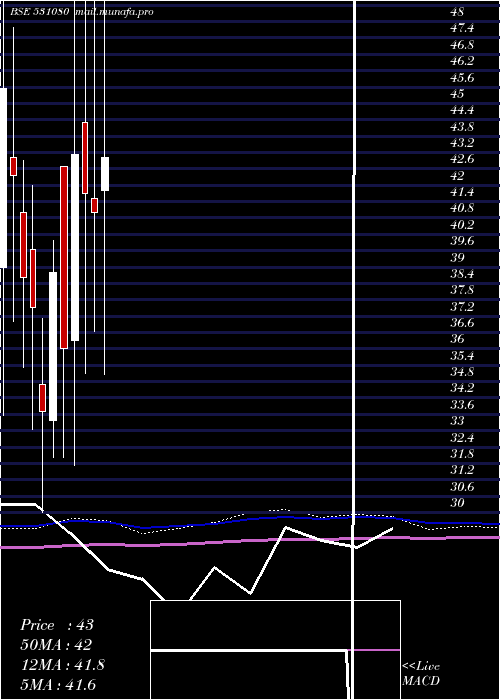500x700 pixels.
Task: Click the 40.2 price axis label
Action: [462, 225]
